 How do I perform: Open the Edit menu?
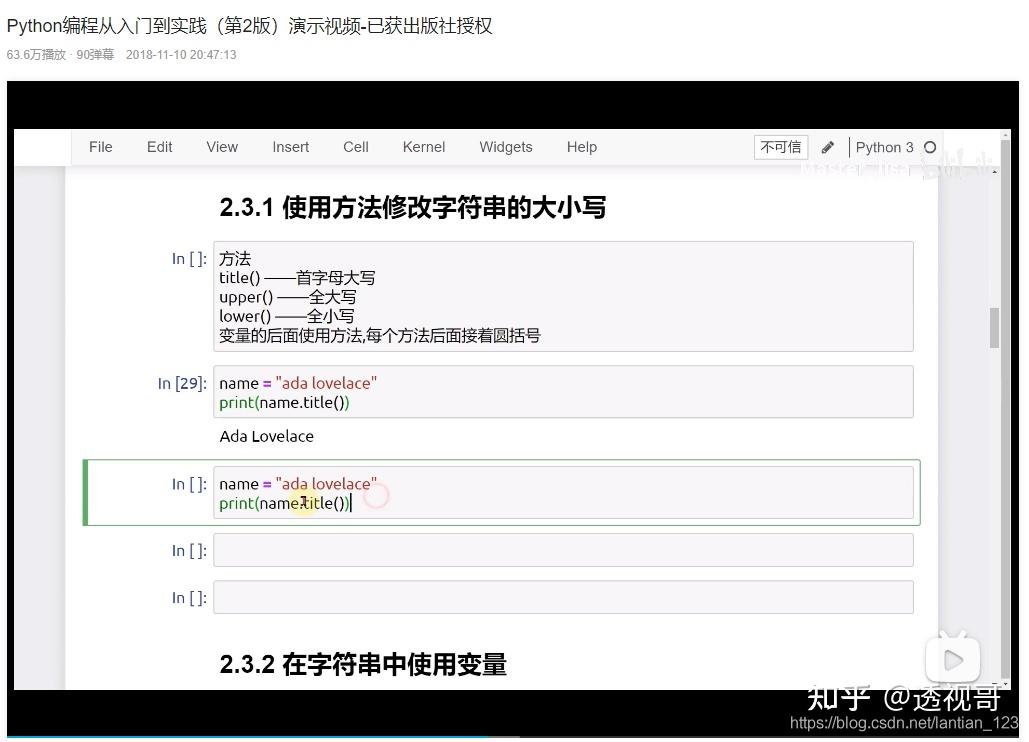[x=159, y=146]
